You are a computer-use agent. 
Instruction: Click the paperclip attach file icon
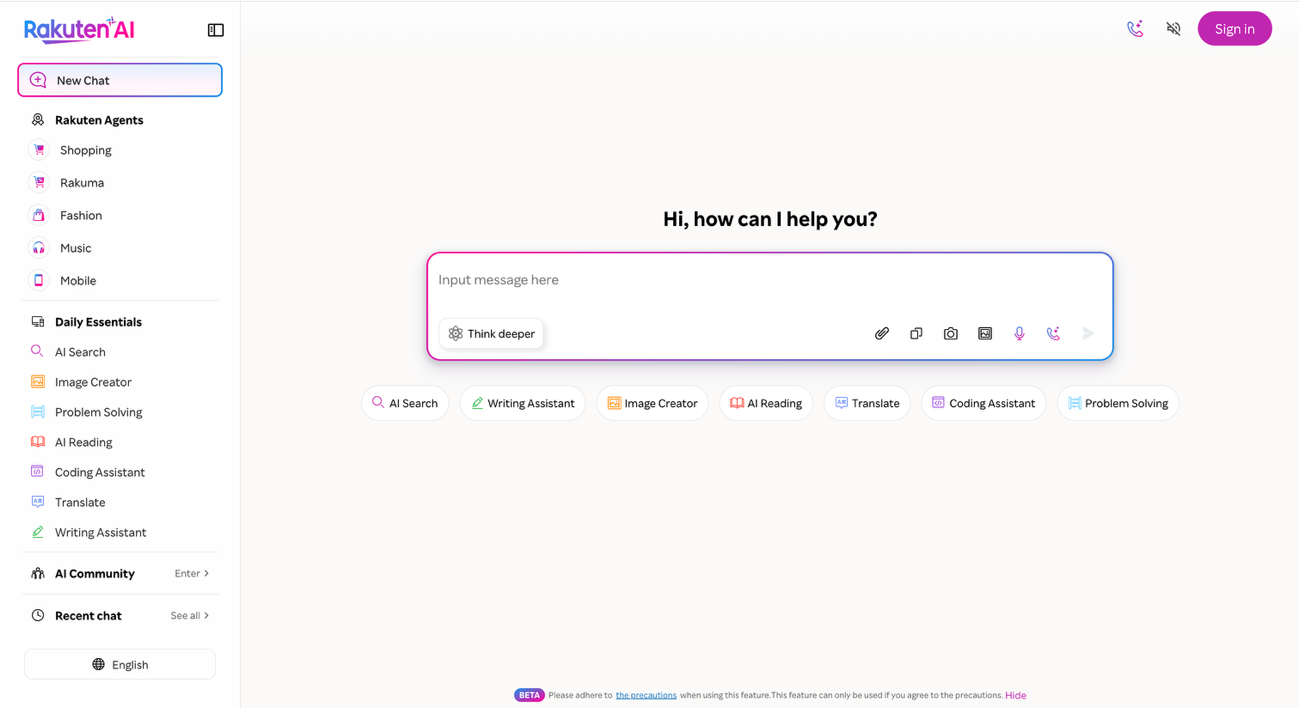[x=882, y=334]
